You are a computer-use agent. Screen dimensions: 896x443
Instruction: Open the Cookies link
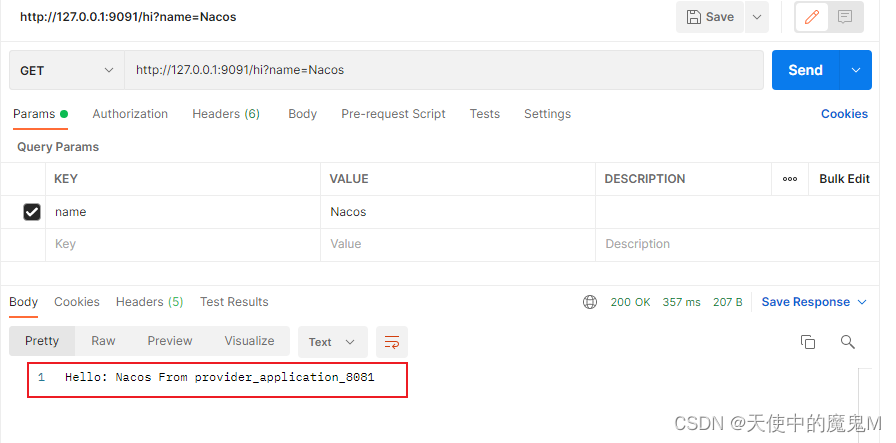[844, 114]
